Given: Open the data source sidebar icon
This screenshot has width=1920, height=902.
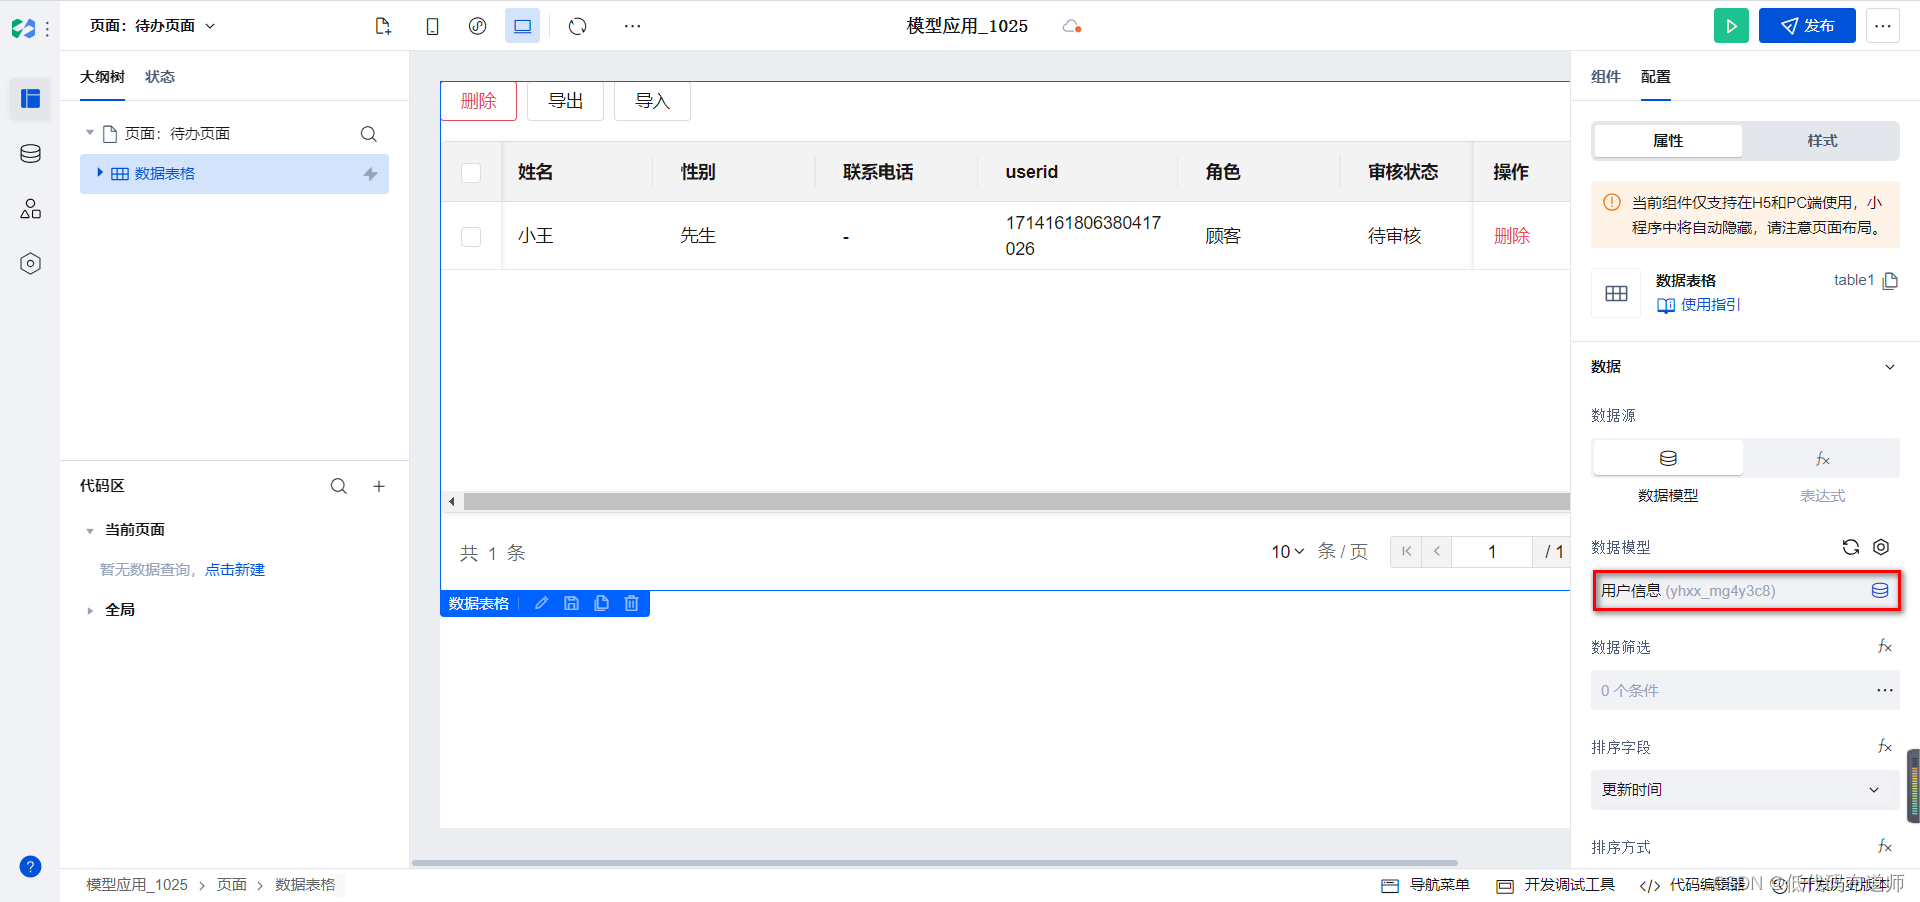Looking at the screenshot, I should (x=30, y=153).
